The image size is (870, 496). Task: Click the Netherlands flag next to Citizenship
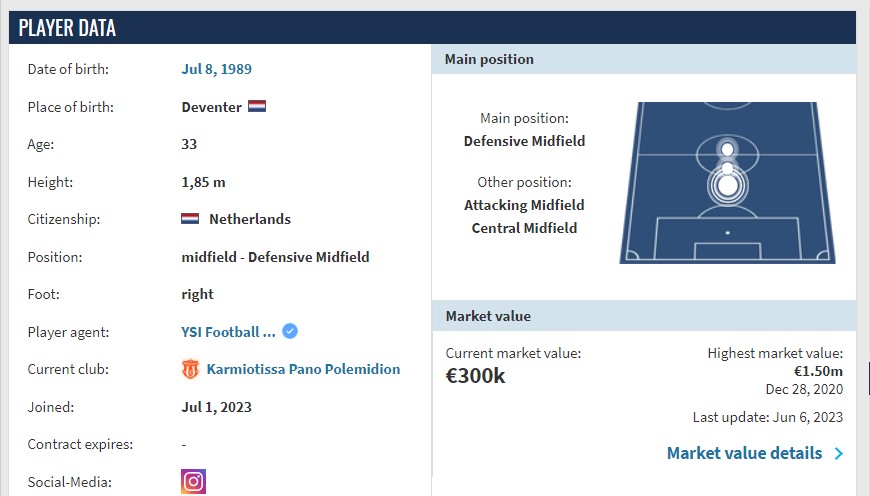coord(190,219)
